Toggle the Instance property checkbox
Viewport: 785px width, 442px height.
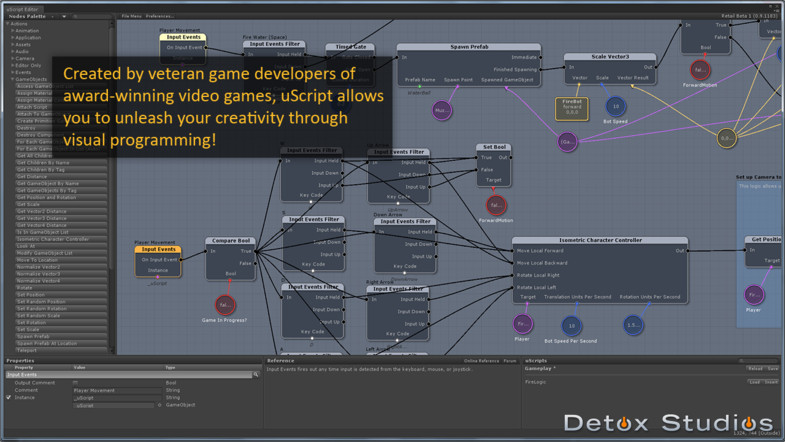click(x=9, y=397)
